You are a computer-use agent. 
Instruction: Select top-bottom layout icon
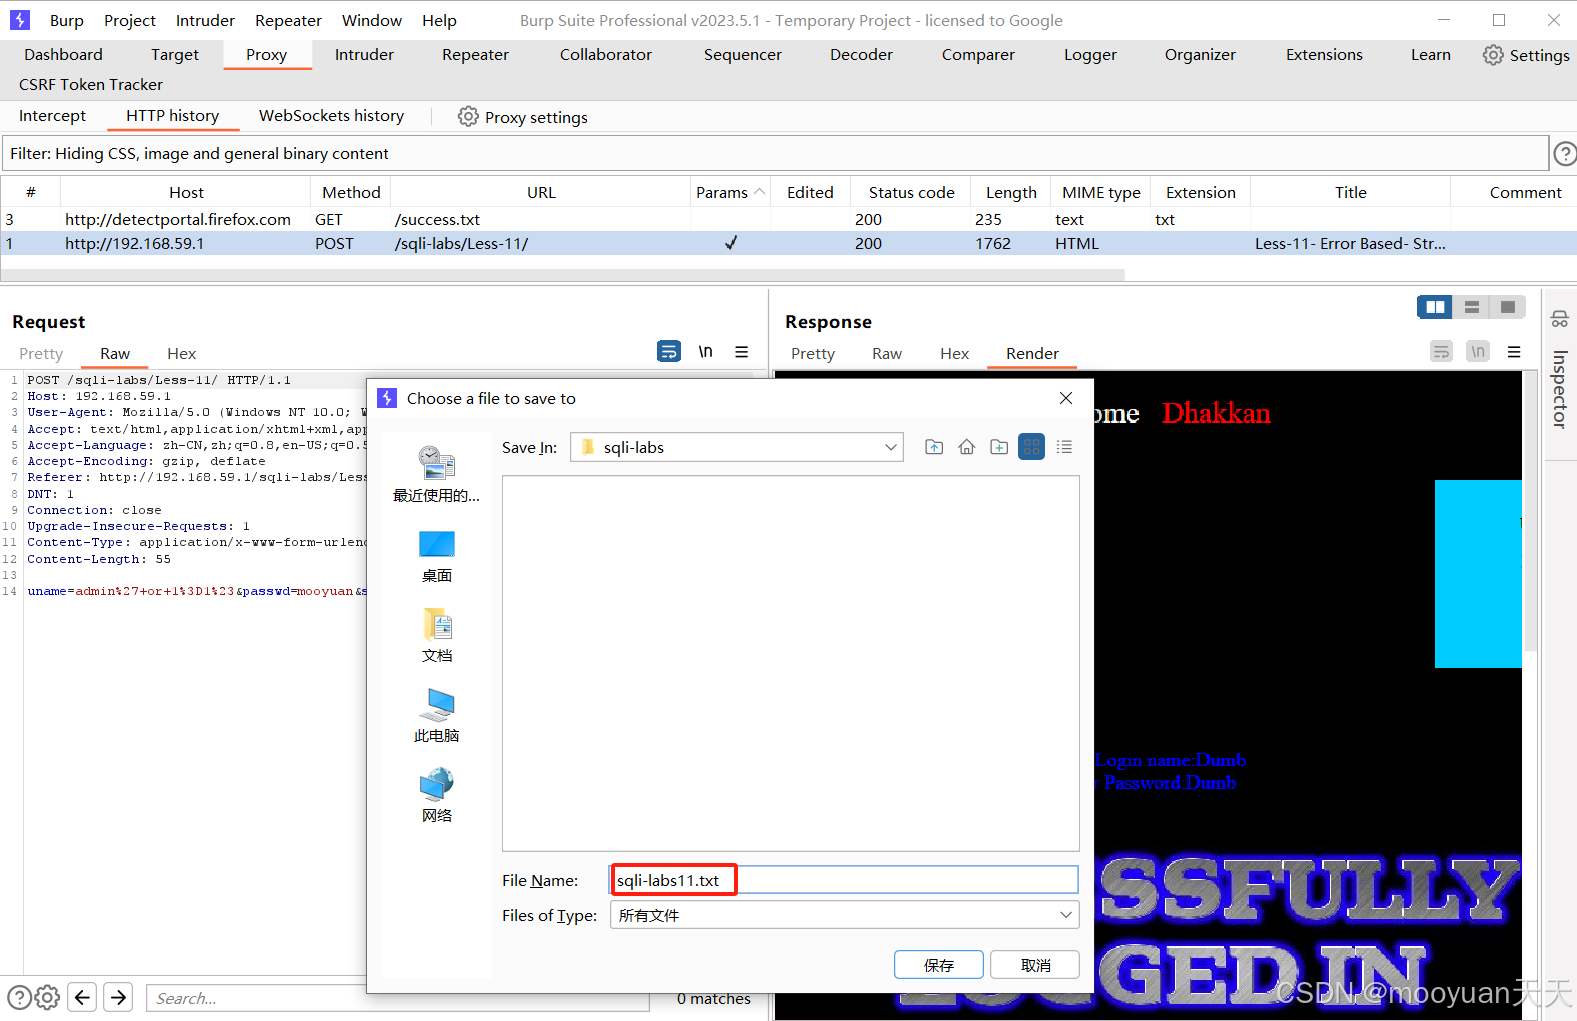[1471, 307]
